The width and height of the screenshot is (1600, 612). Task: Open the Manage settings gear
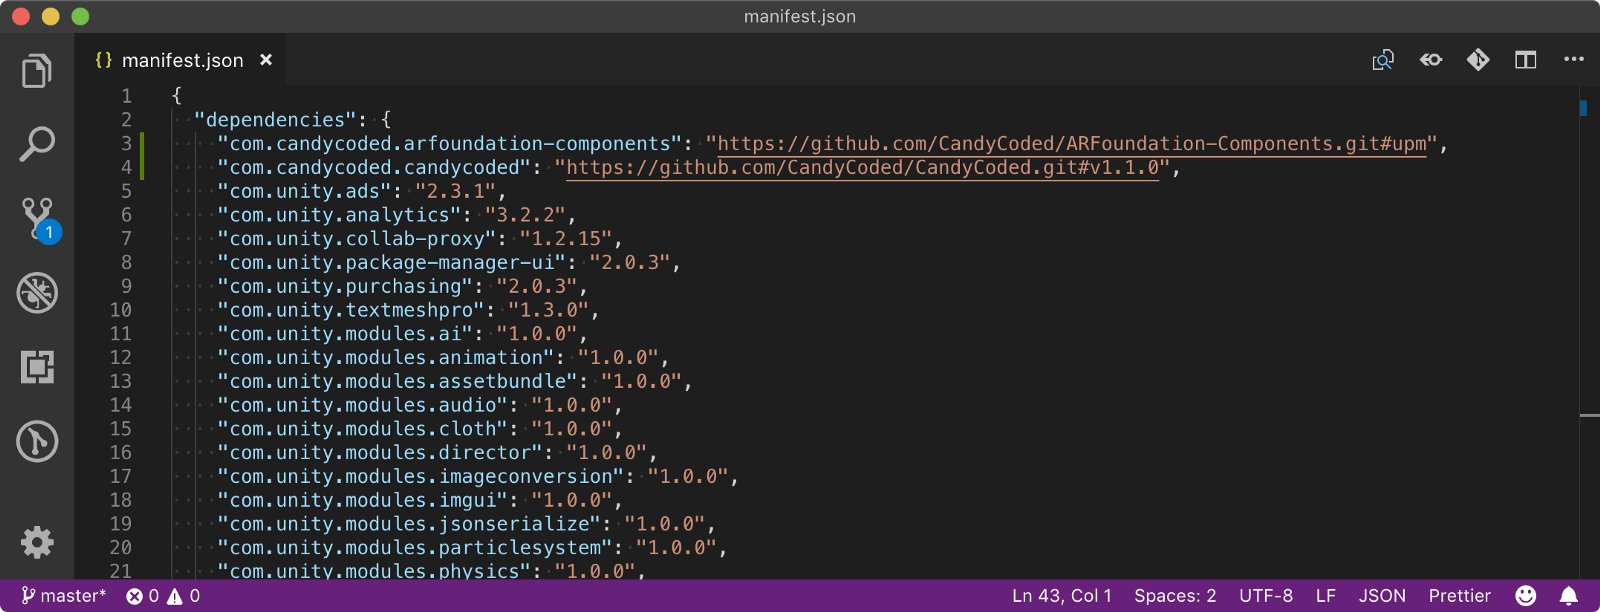[x=37, y=542]
